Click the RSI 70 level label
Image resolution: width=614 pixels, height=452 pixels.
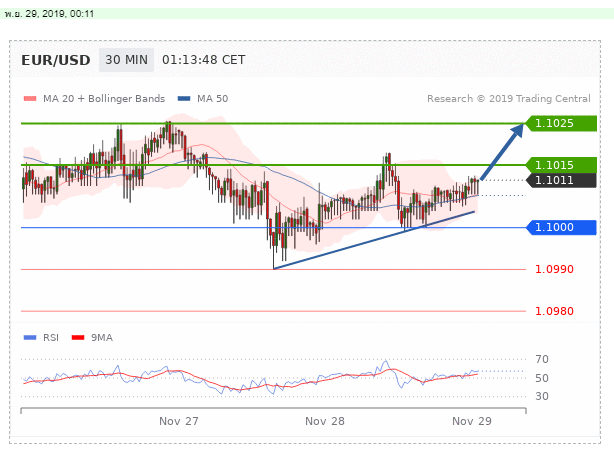pos(542,359)
